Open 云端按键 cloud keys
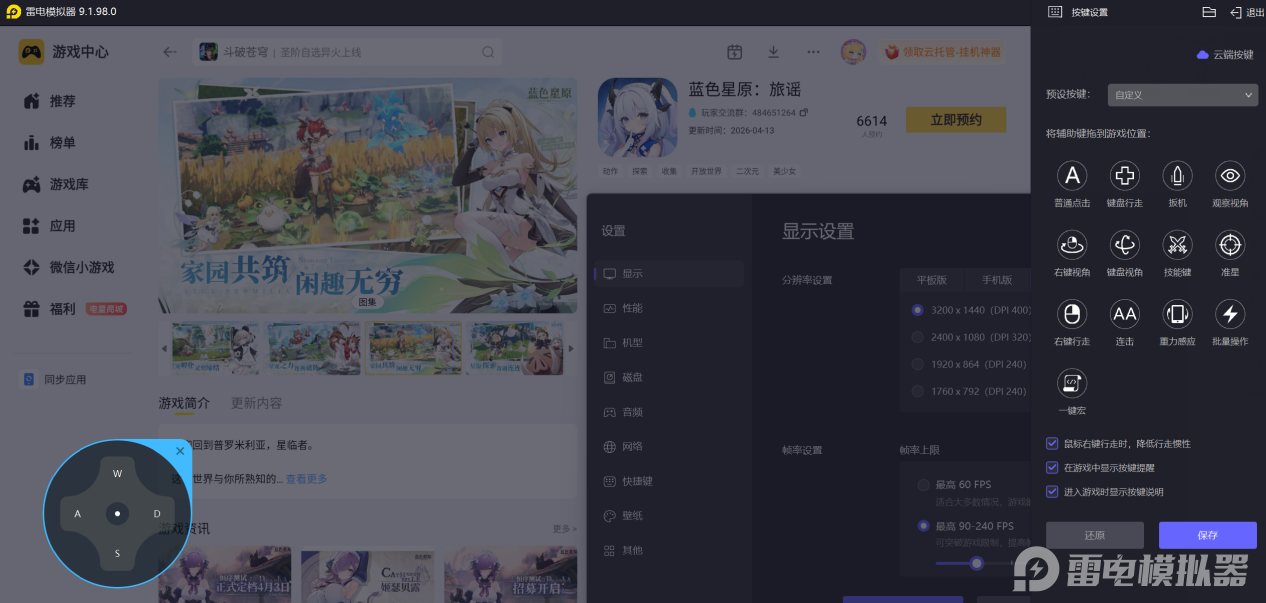Viewport: 1266px width, 603px height. coord(1224,55)
